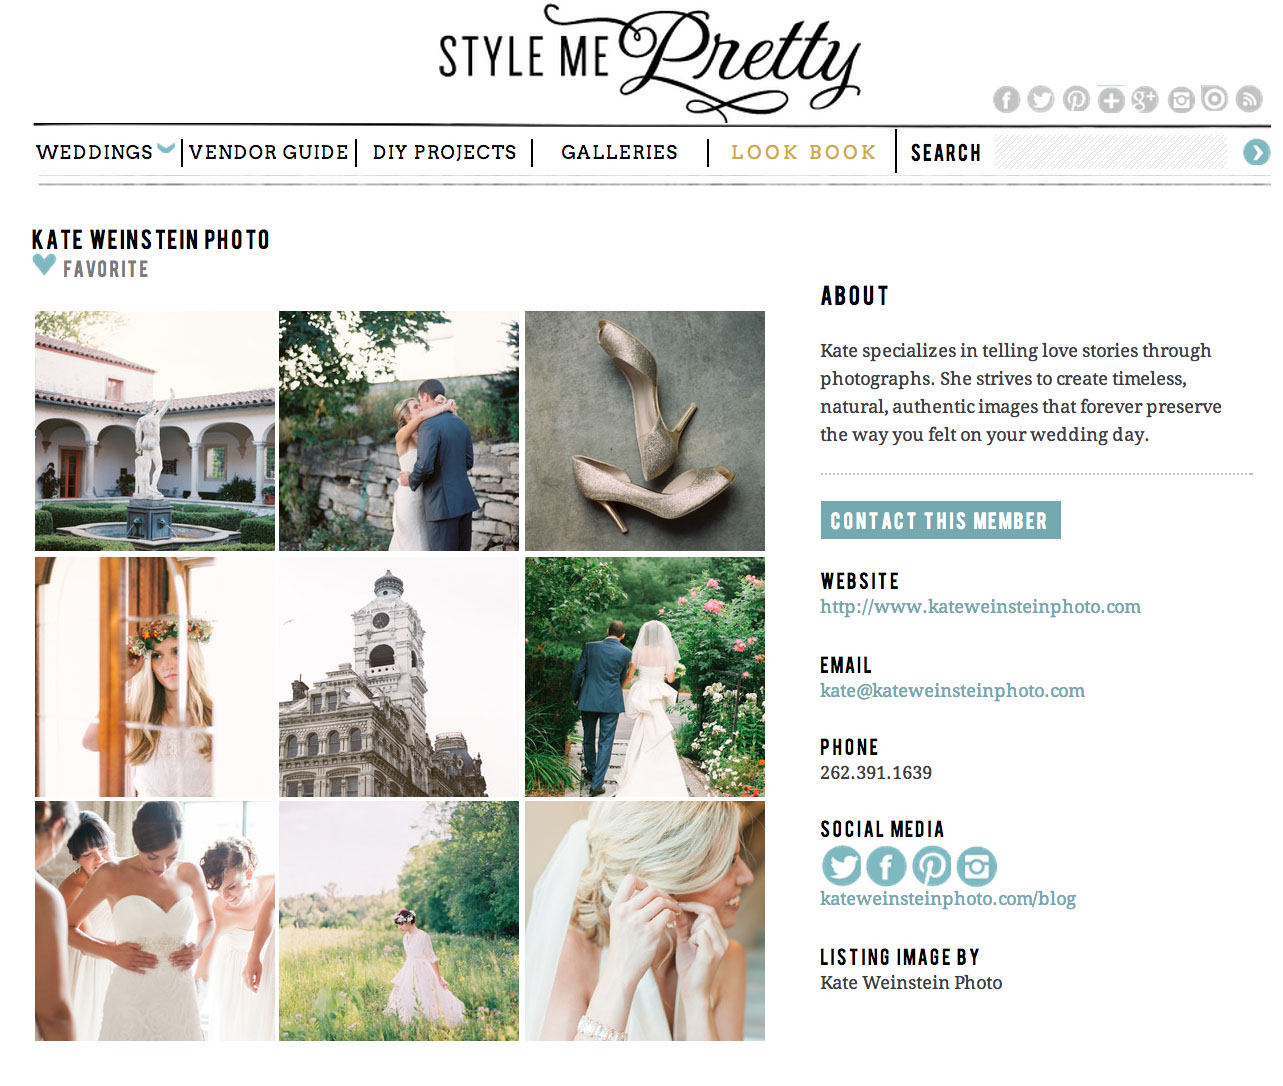Open bride with flower crown photo

coord(155,677)
